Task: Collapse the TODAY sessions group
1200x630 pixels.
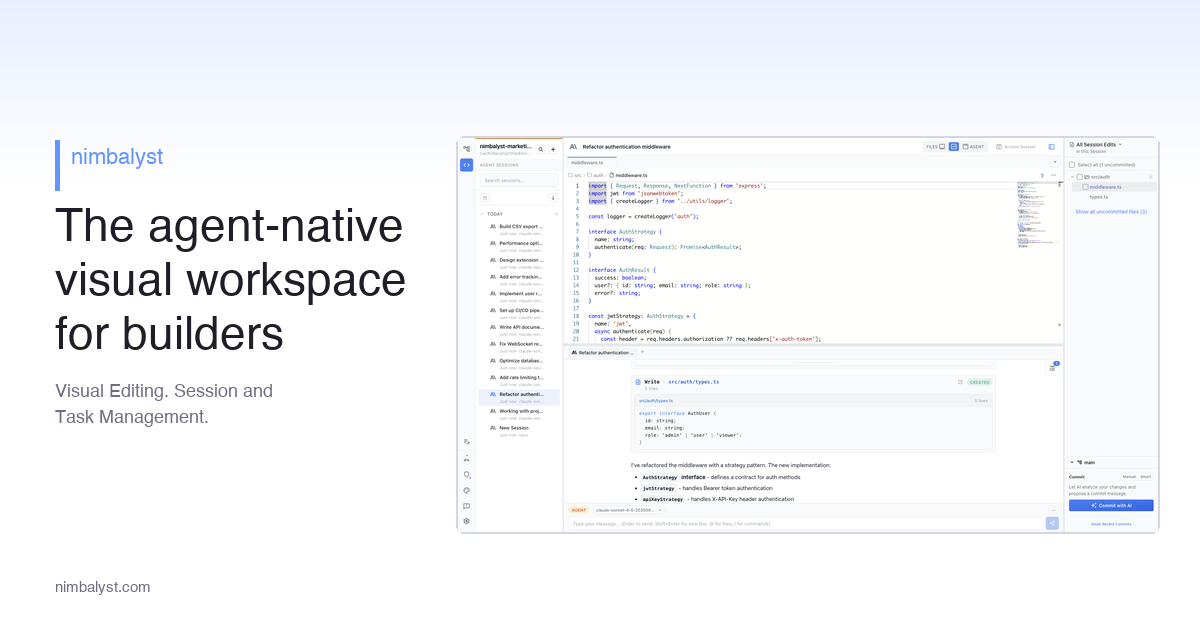Action: (483, 214)
